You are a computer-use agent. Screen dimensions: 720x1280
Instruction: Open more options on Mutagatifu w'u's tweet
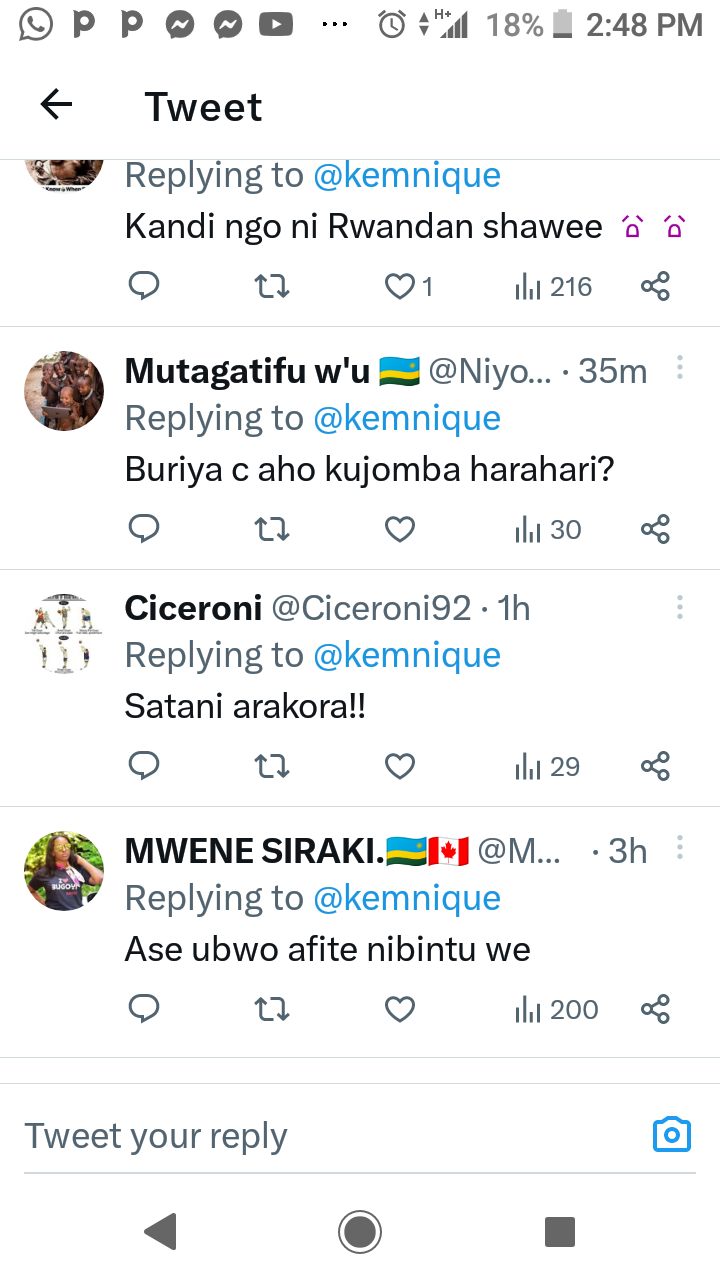[680, 368]
